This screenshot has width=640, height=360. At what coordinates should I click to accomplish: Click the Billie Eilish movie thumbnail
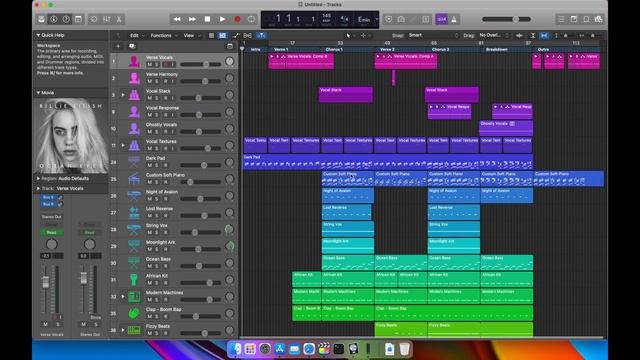click(x=71, y=136)
